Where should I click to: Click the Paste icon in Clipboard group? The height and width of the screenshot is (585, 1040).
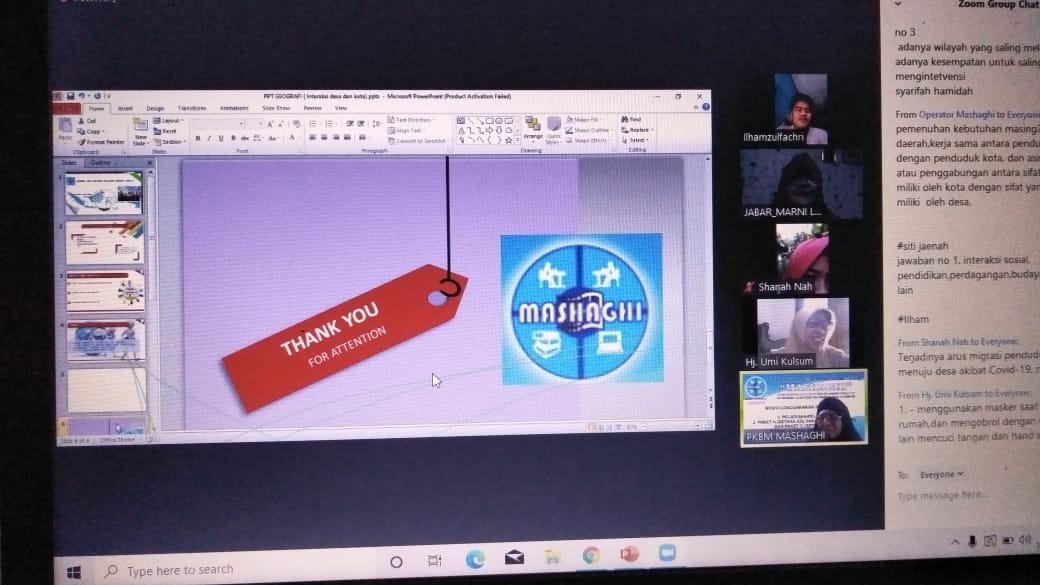[x=65, y=130]
